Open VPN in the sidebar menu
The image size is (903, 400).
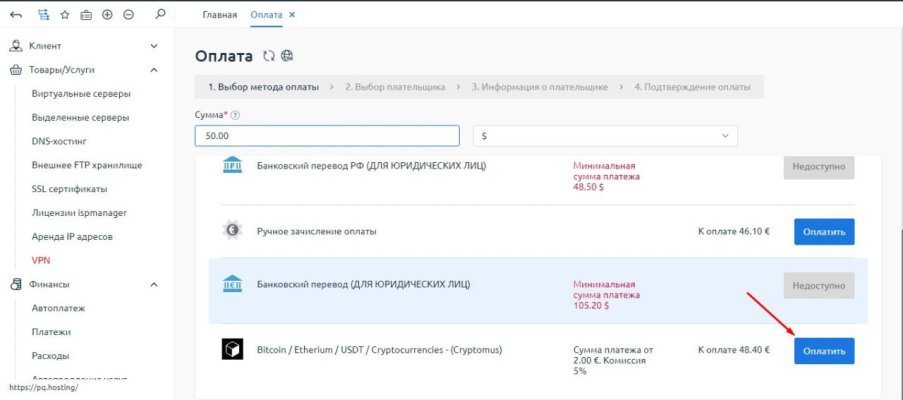point(41,260)
